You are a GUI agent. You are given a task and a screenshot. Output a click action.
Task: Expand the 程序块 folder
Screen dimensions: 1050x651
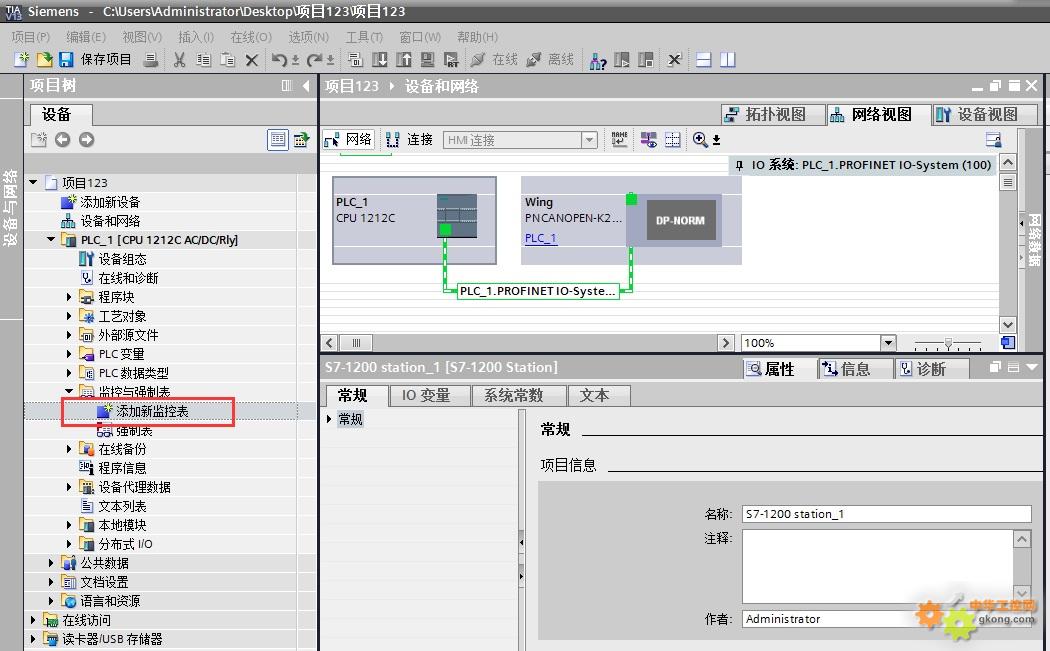[69, 297]
